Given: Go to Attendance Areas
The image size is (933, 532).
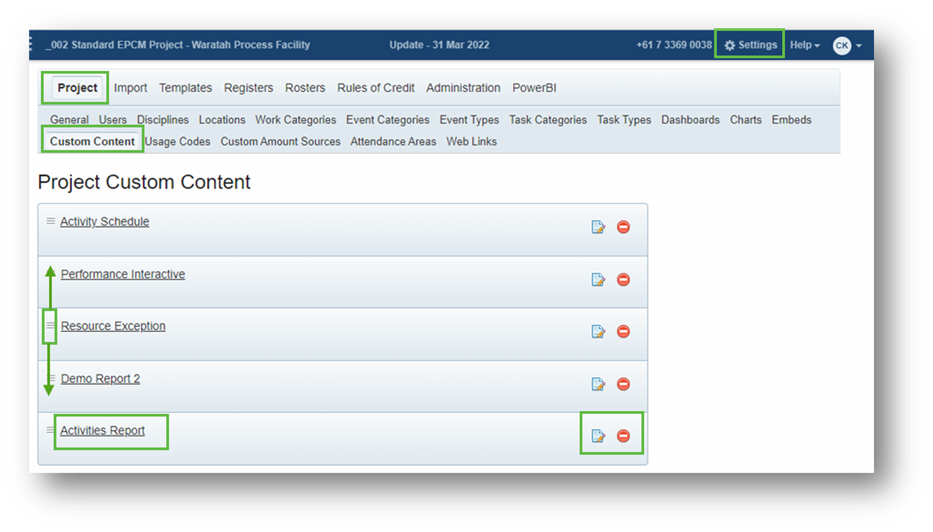Looking at the screenshot, I should coord(393,142).
